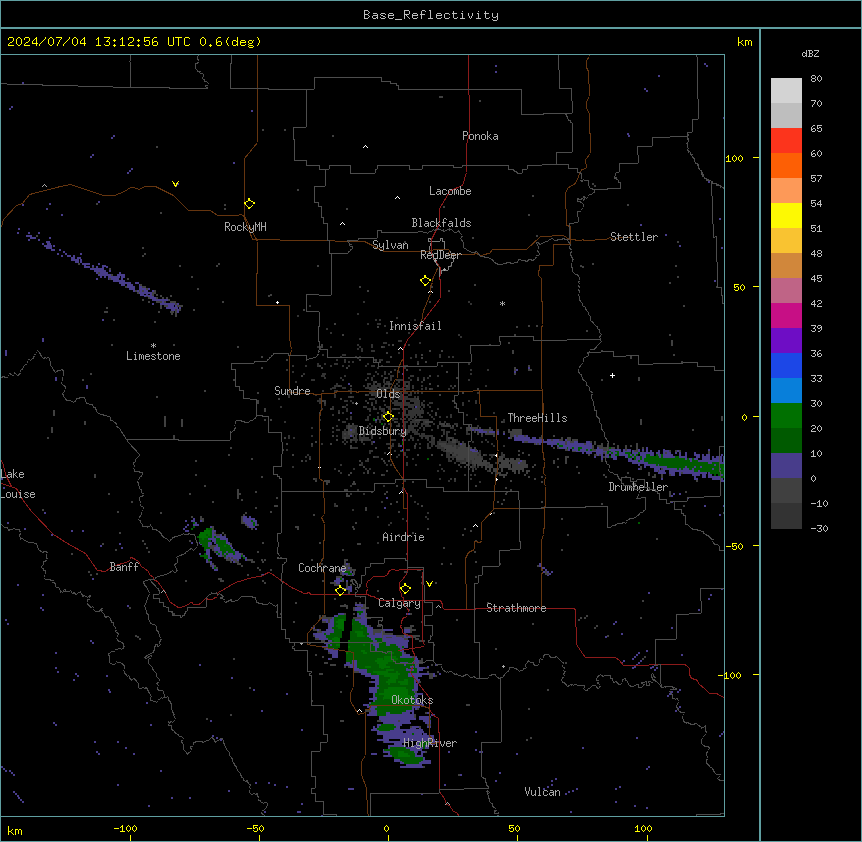Click the Ponoka city label
The image size is (862, 842).
pos(480,136)
